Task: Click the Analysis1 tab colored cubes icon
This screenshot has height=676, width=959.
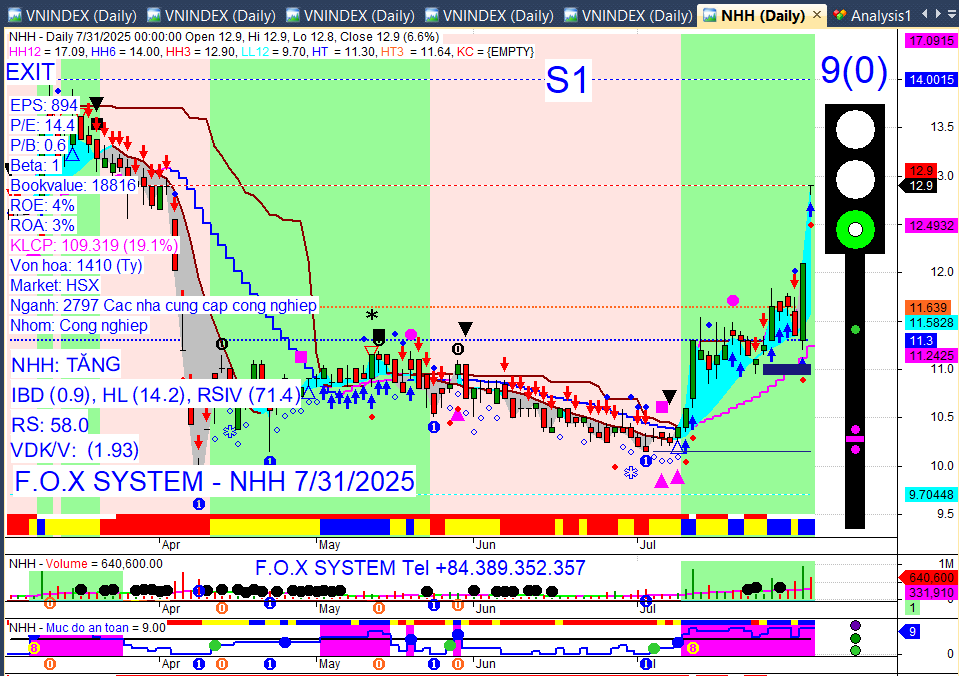Action: pyautogui.click(x=840, y=15)
